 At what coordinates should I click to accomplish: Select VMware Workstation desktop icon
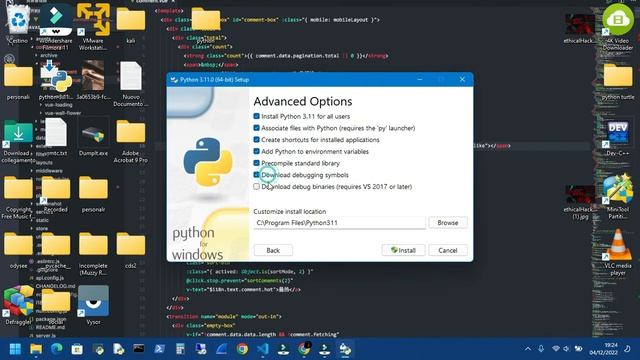click(93, 27)
